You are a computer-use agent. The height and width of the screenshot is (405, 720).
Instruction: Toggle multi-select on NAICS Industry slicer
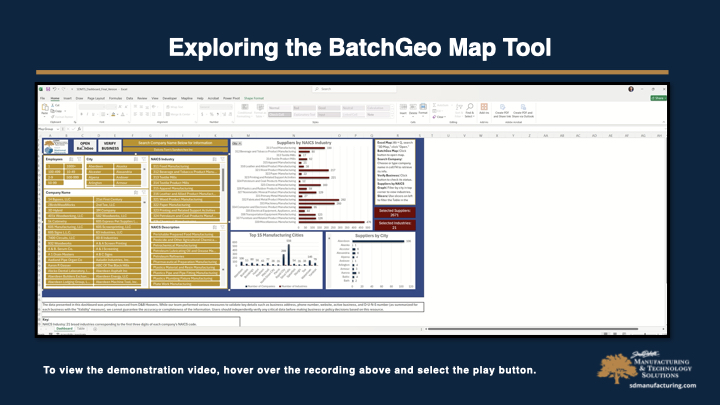coord(214,159)
